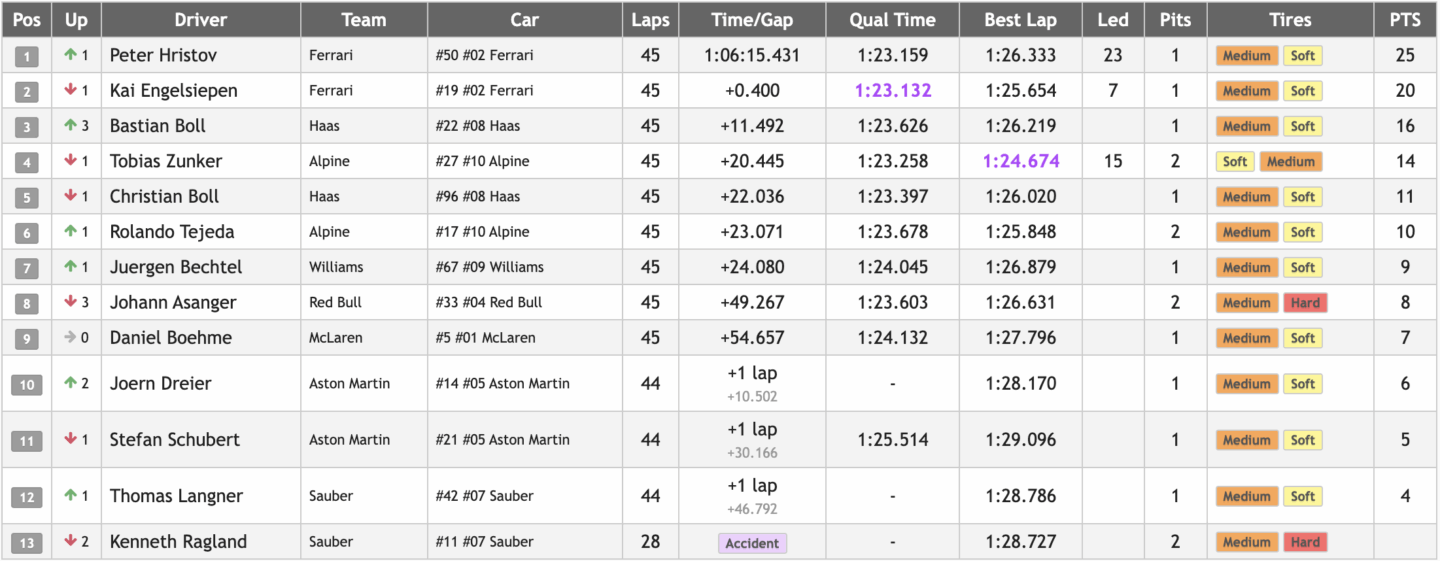The width and height of the screenshot is (1440, 561).
Task: Click the Accident status badge
Action: click(x=752, y=543)
